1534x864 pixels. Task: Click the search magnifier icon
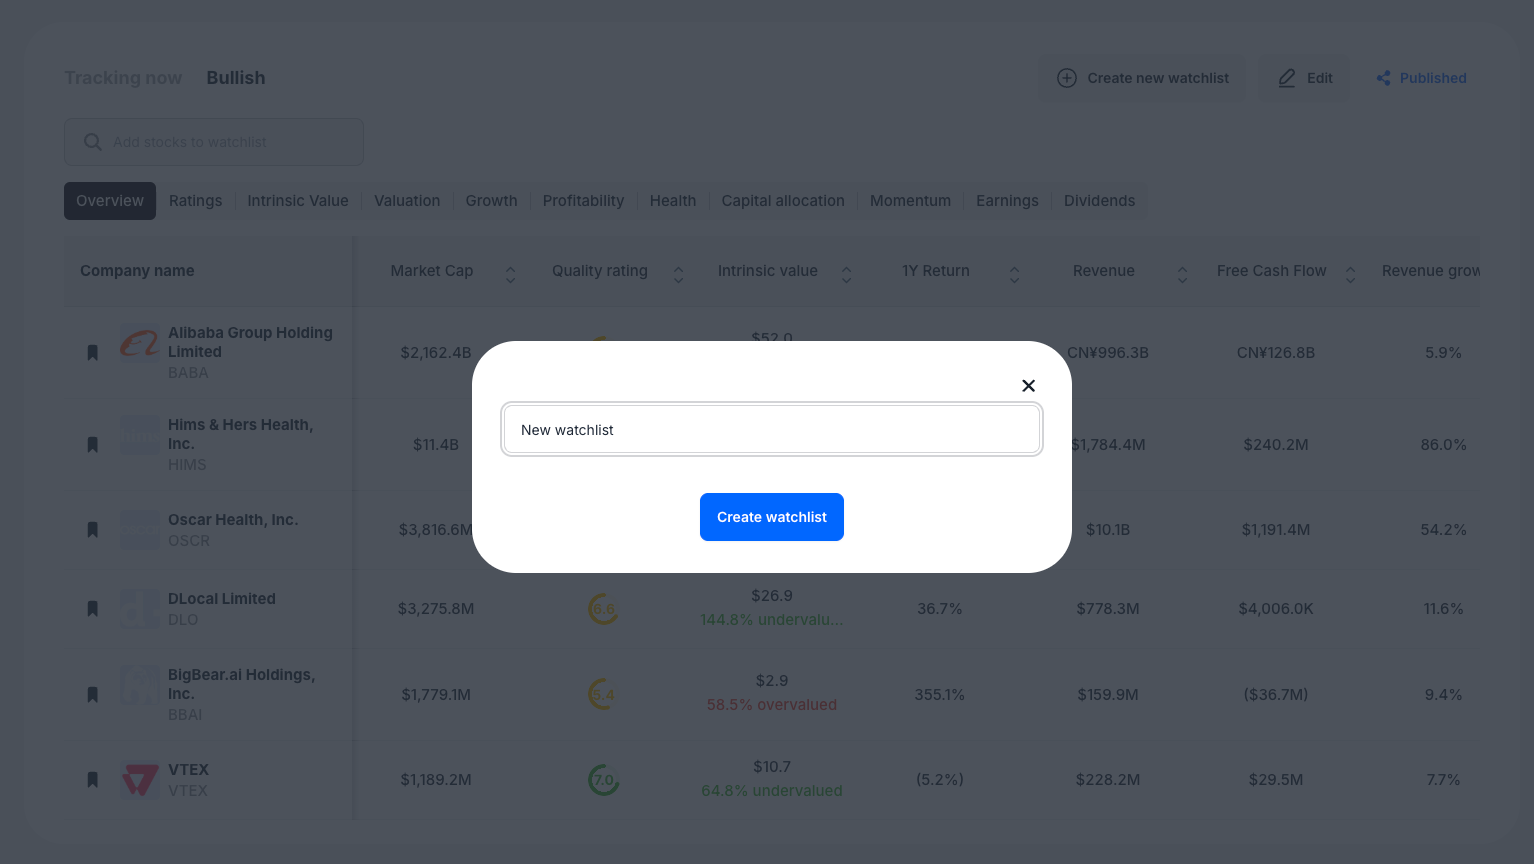click(93, 142)
